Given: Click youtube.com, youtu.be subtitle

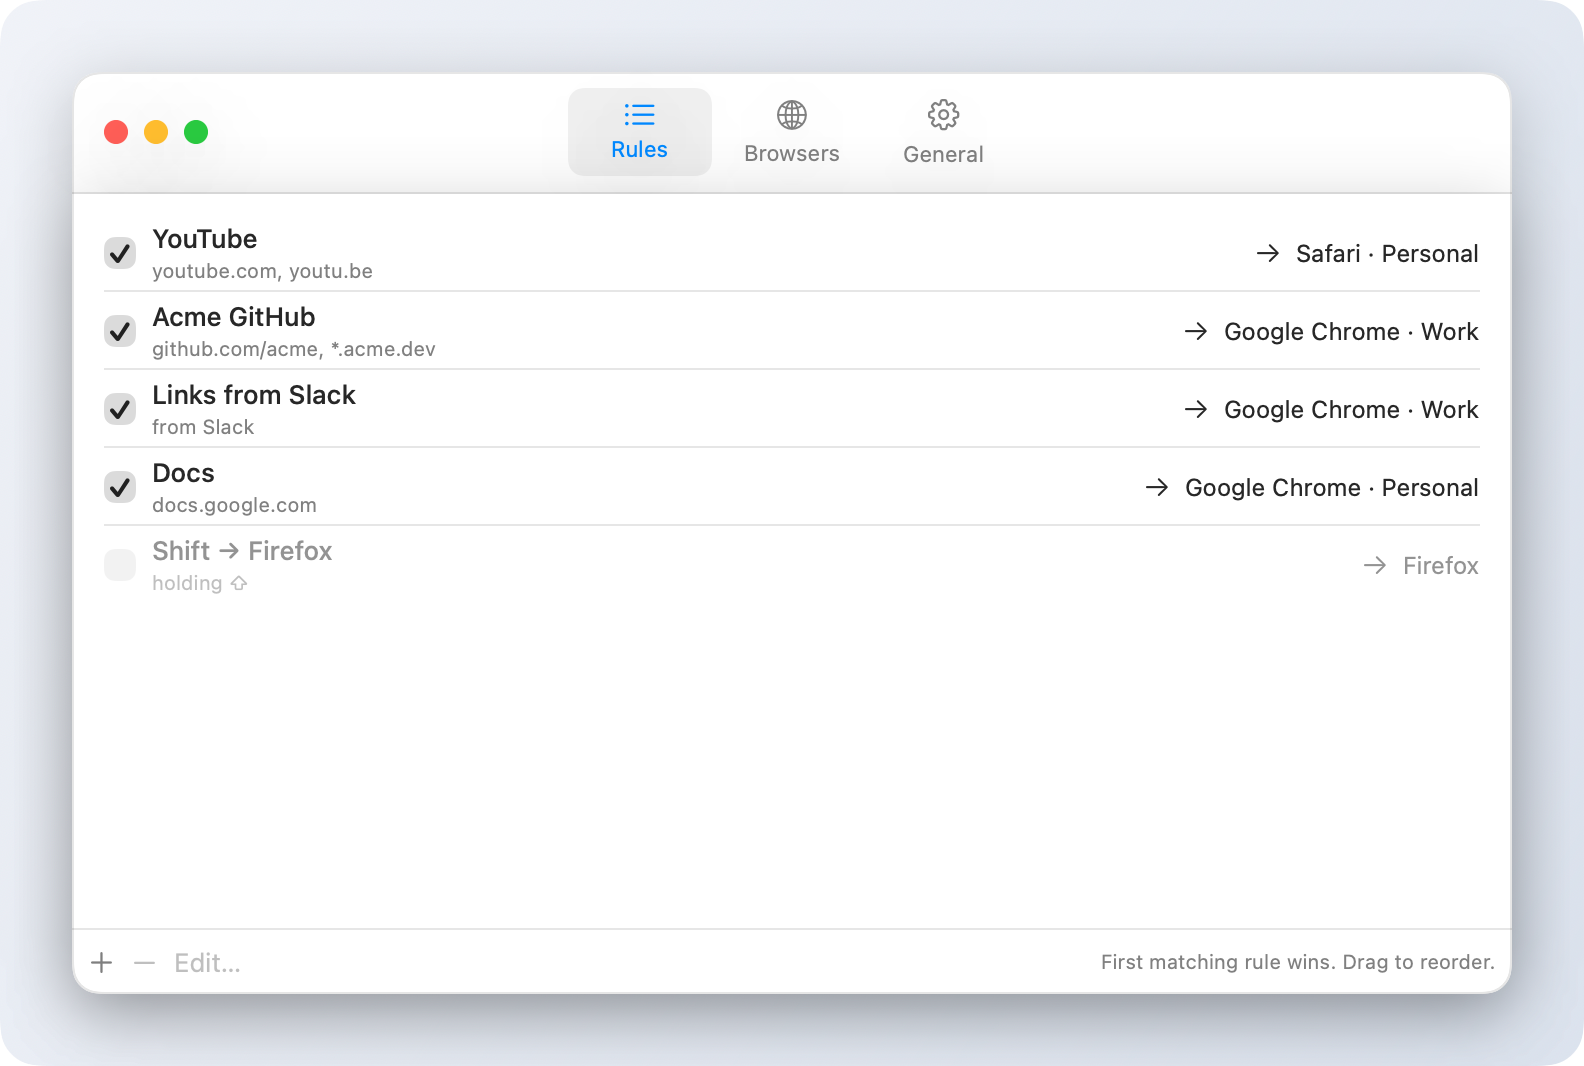Looking at the screenshot, I should tap(262, 271).
